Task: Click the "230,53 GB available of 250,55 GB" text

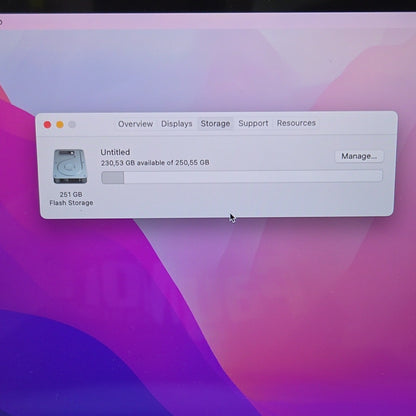Action: click(155, 163)
